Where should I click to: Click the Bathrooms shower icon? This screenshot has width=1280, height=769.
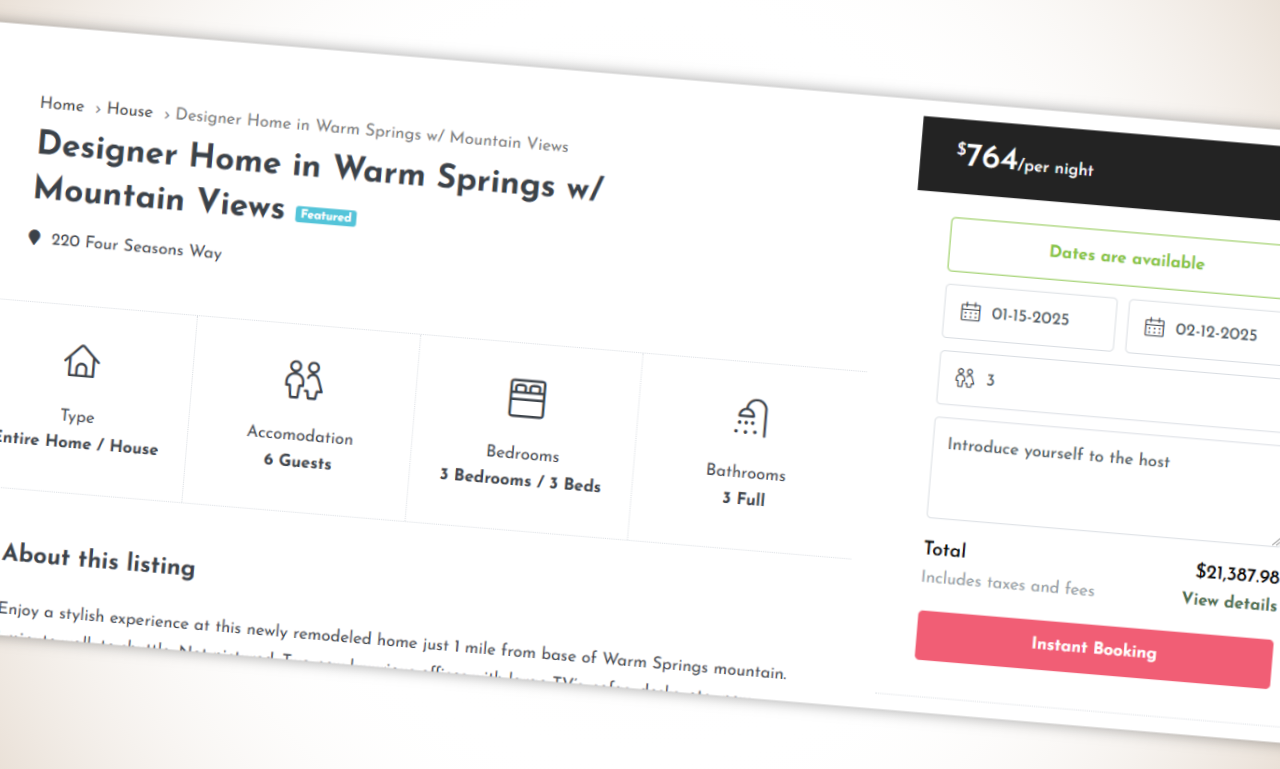750,418
